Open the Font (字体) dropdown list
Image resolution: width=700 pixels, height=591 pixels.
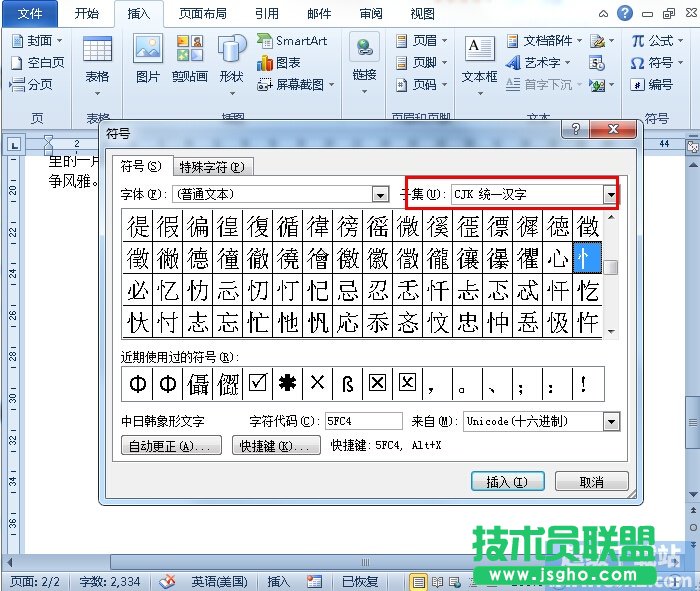point(380,194)
